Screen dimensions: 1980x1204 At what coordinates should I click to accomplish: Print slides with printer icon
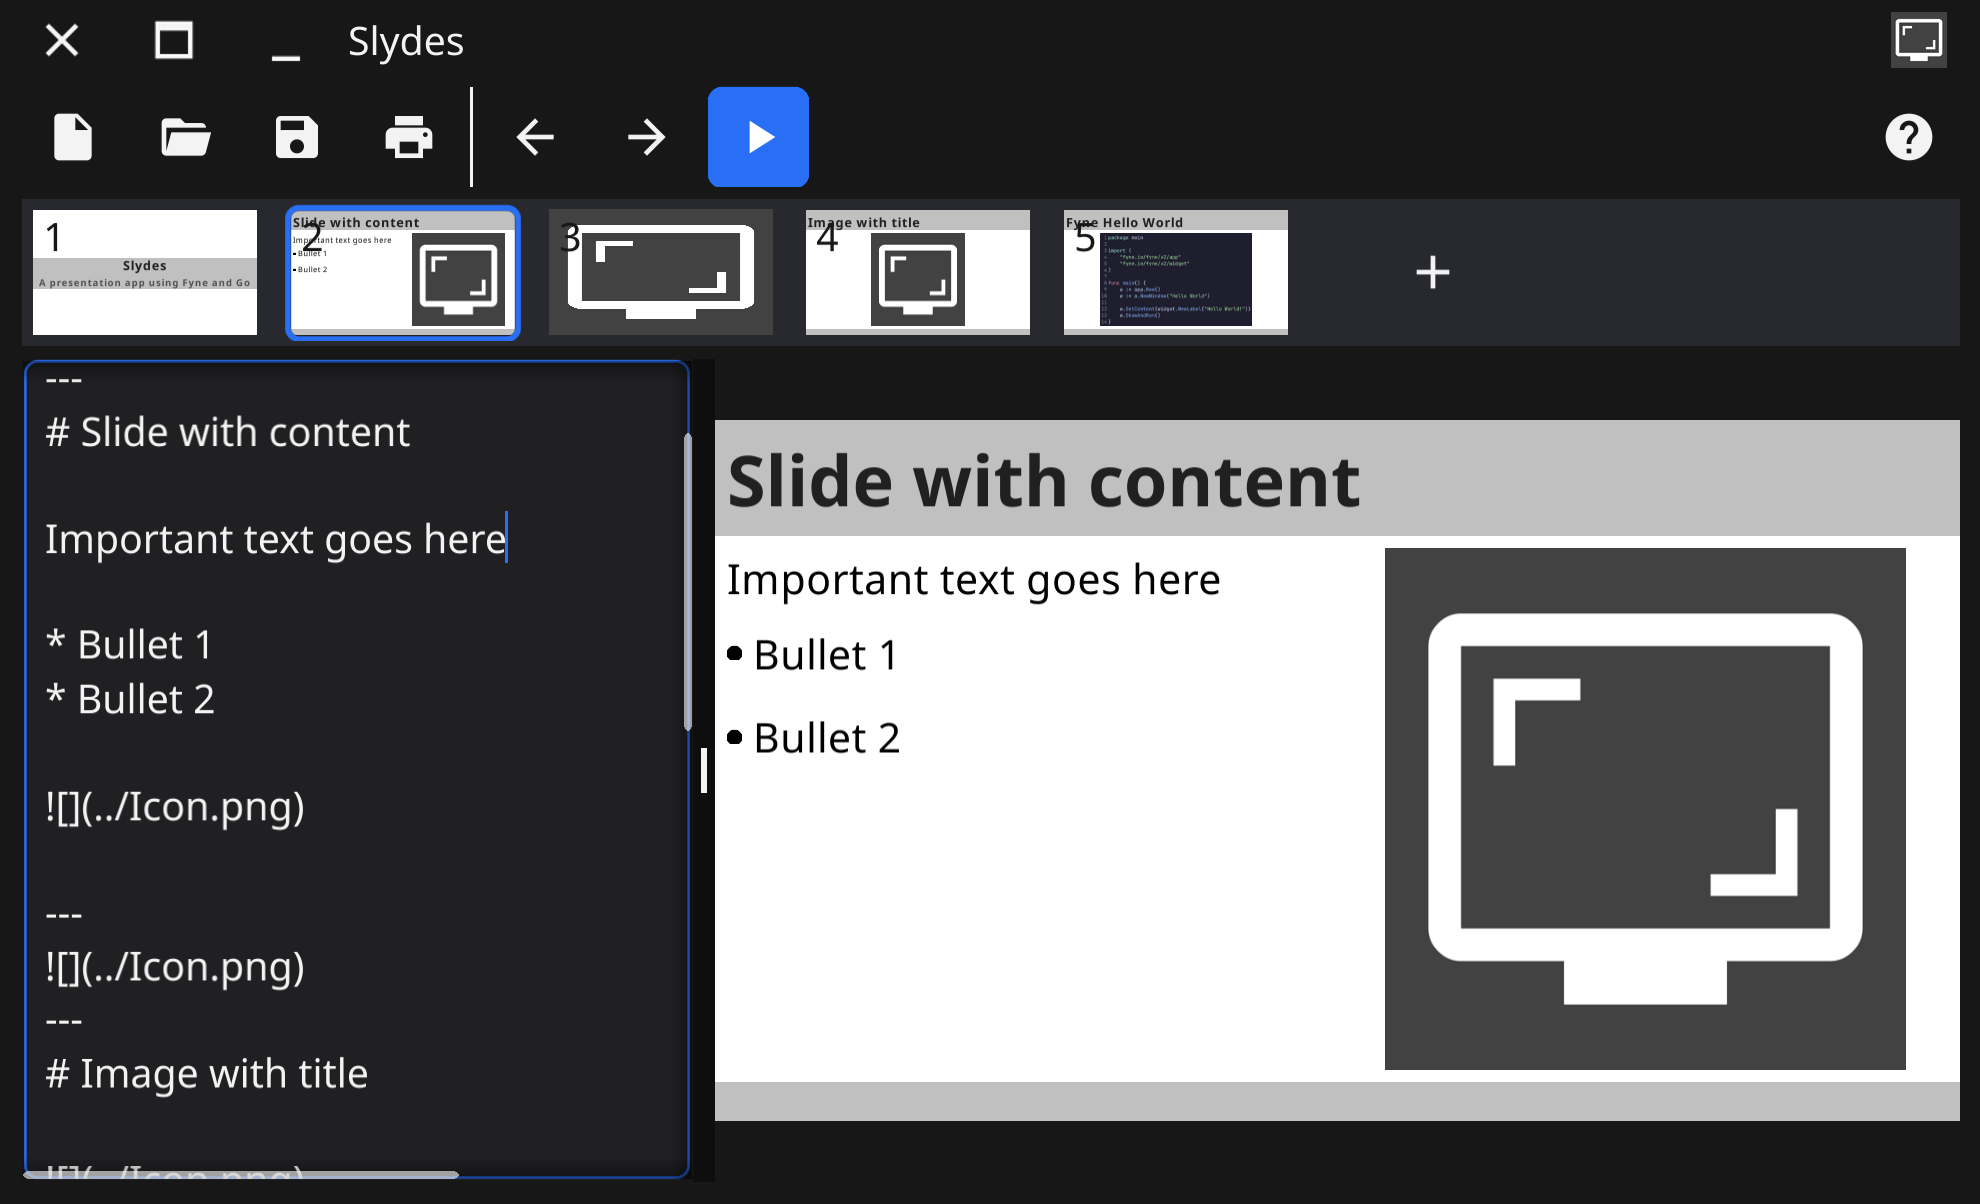pyautogui.click(x=409, y=137)
